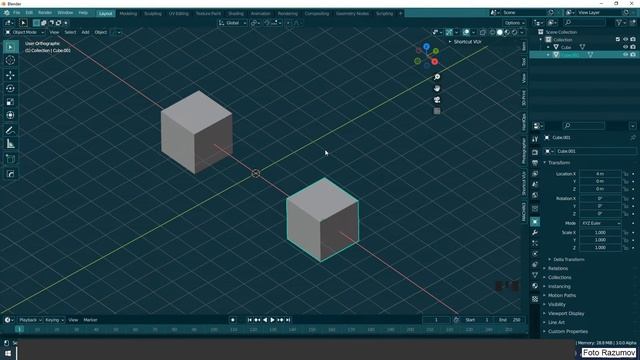640x360 pixels.
Task: Open the Render properties tab
Action: pyautogui.click(x=535, y=152)
